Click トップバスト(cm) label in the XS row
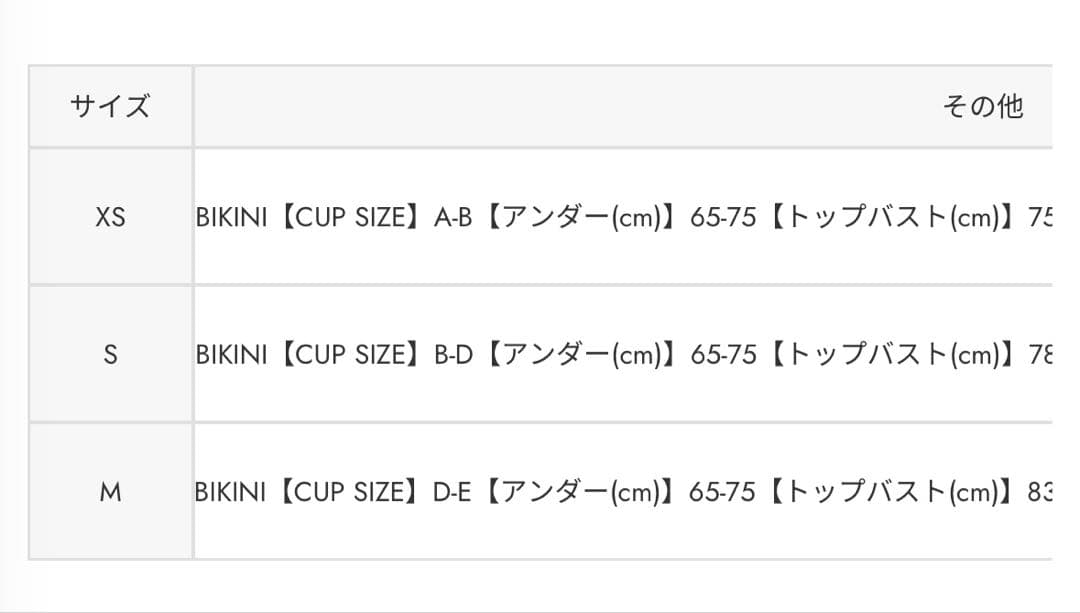Image resolution: width=1080 pixels, height=613 pixels. (892, 216)
